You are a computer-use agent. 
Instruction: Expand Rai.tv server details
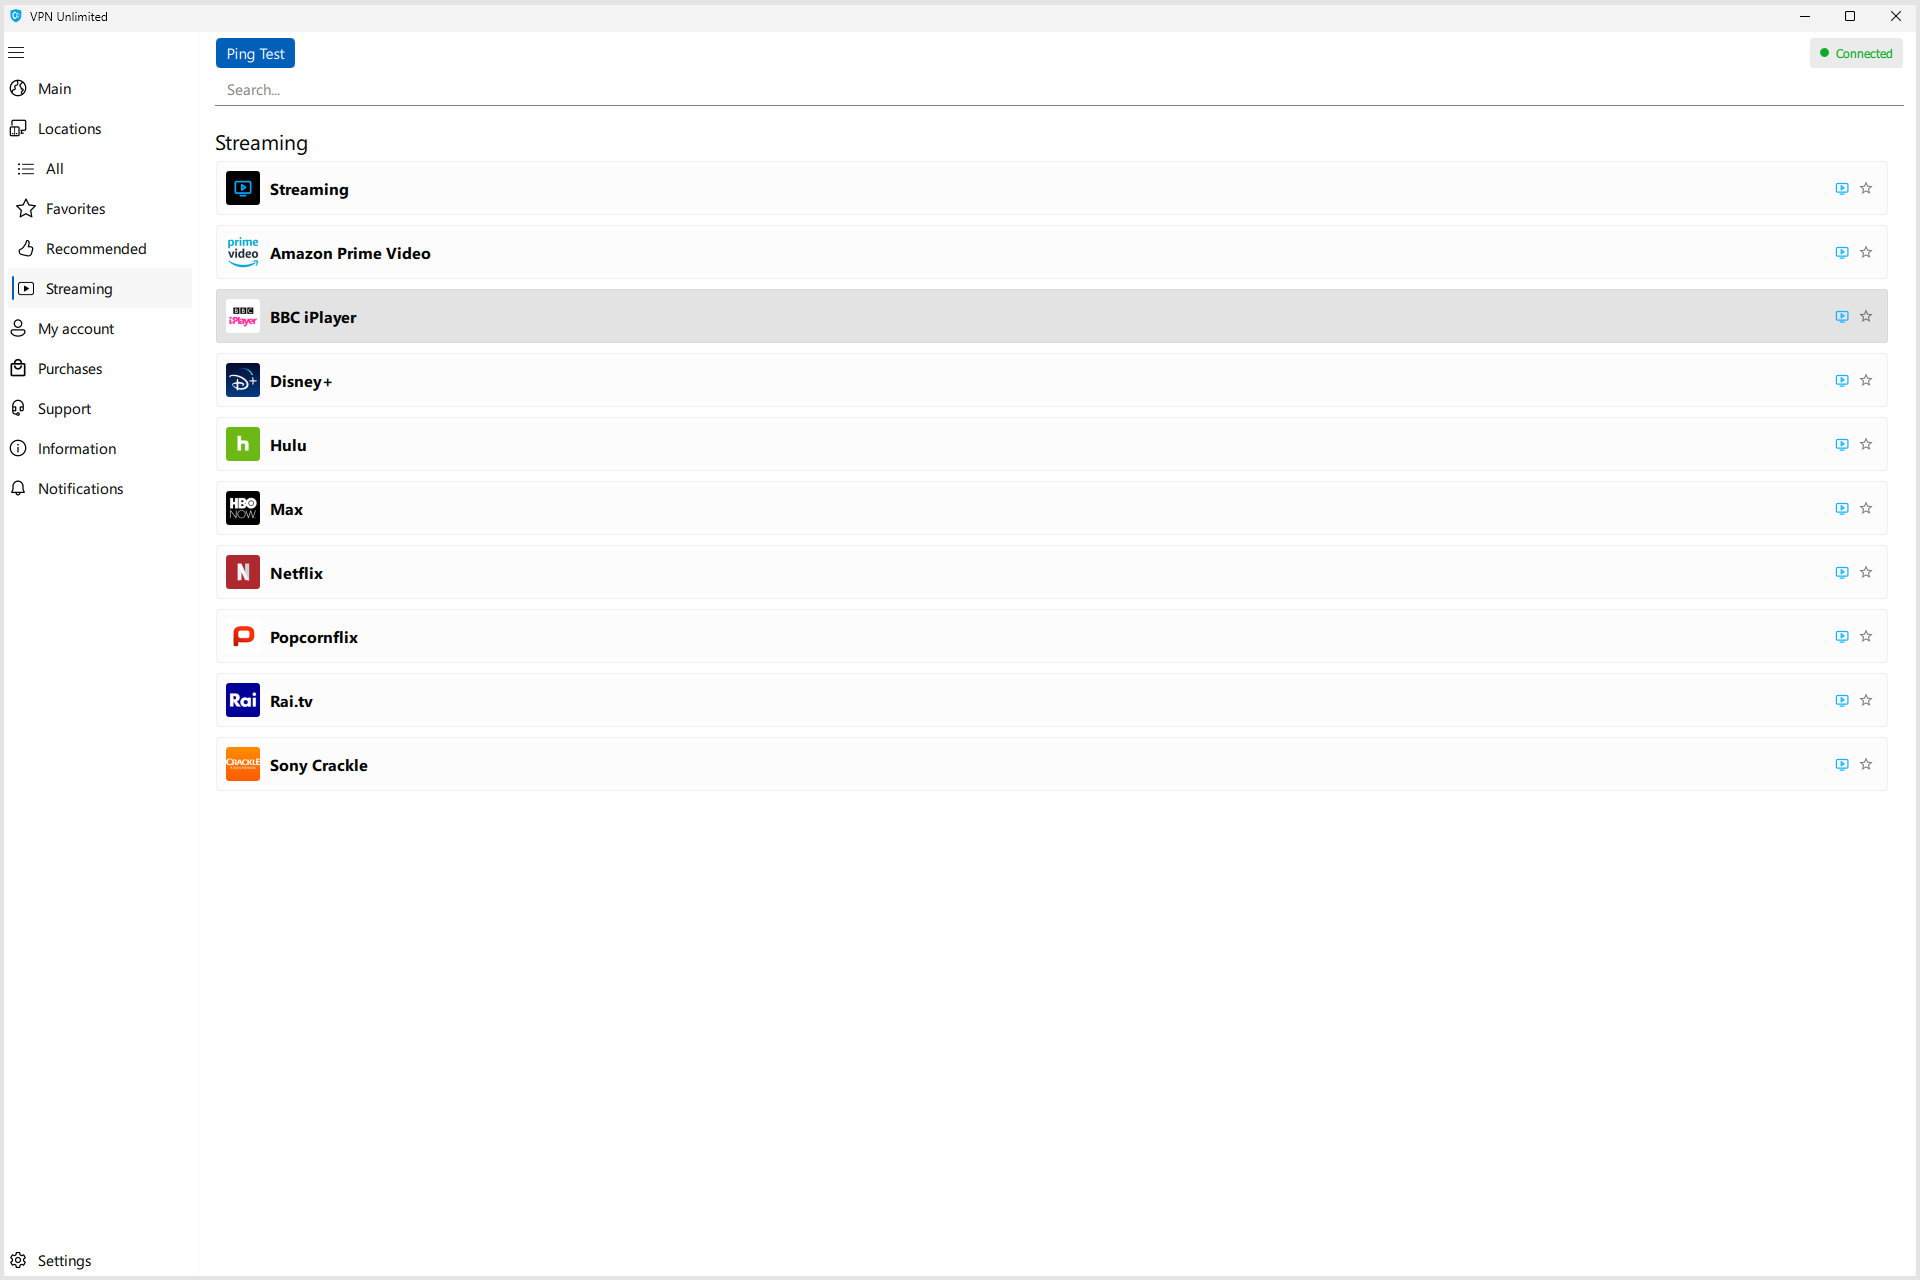[x=1841, y=701]
